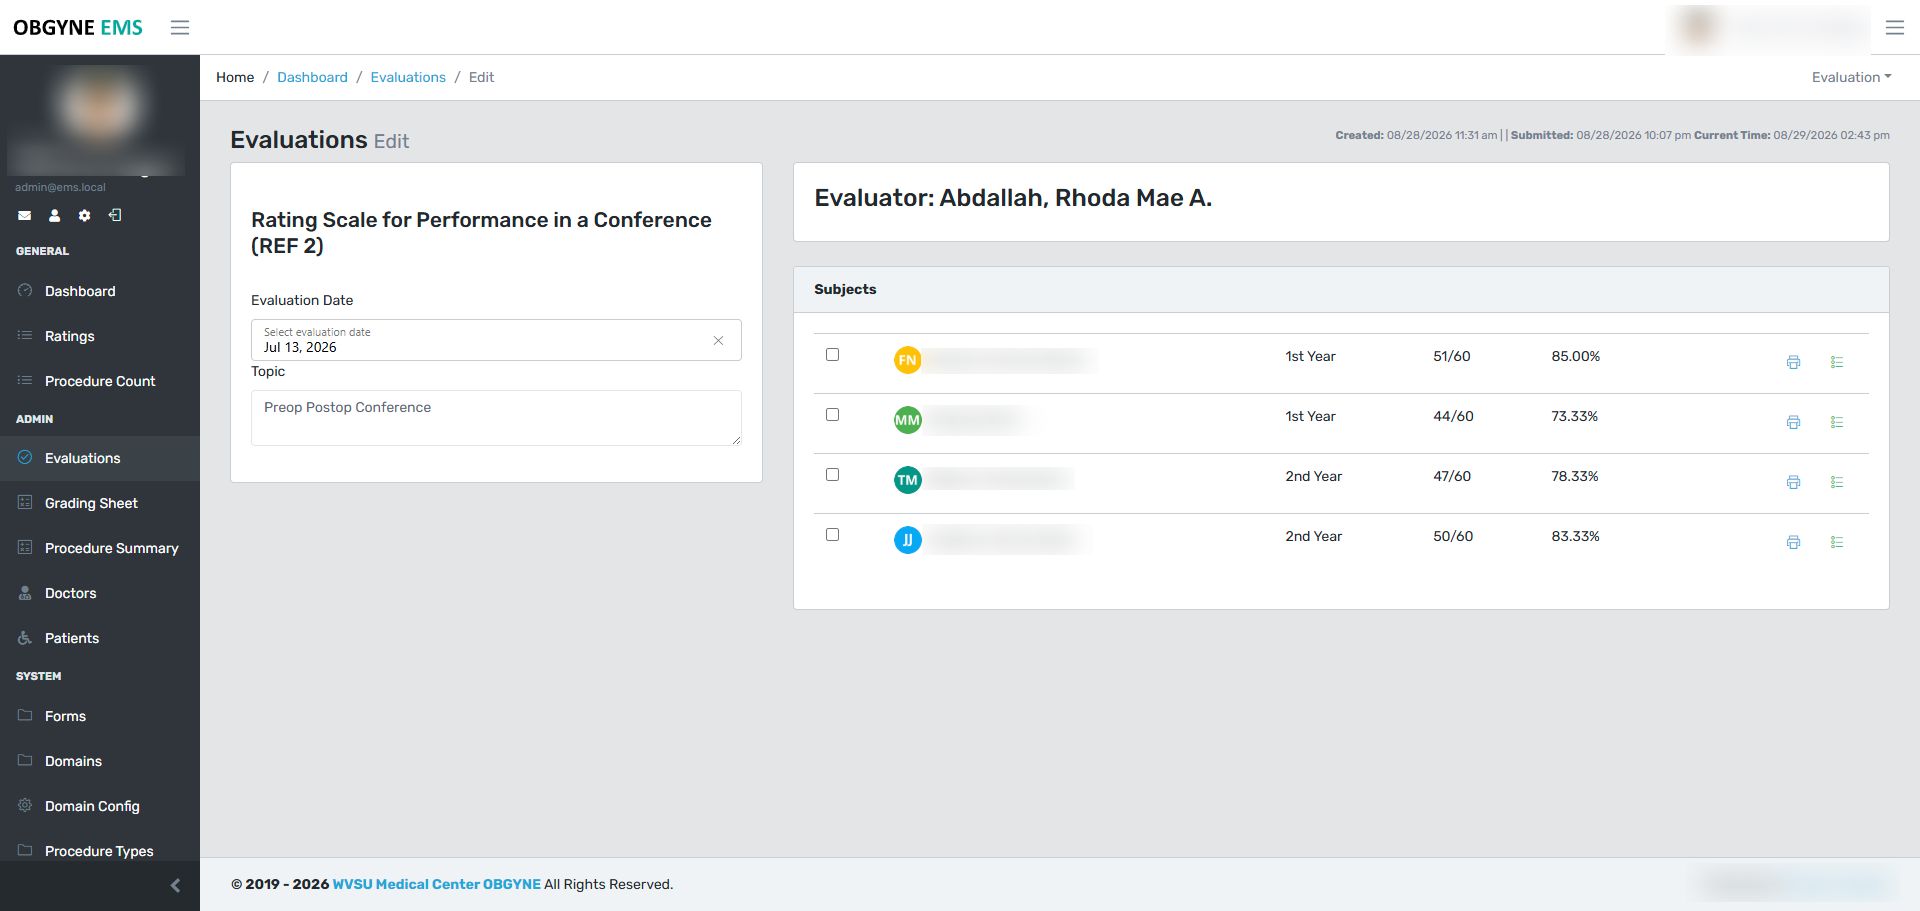
Task: Click the logout icon in the sidebar
Action: click(x=115, y=215)
